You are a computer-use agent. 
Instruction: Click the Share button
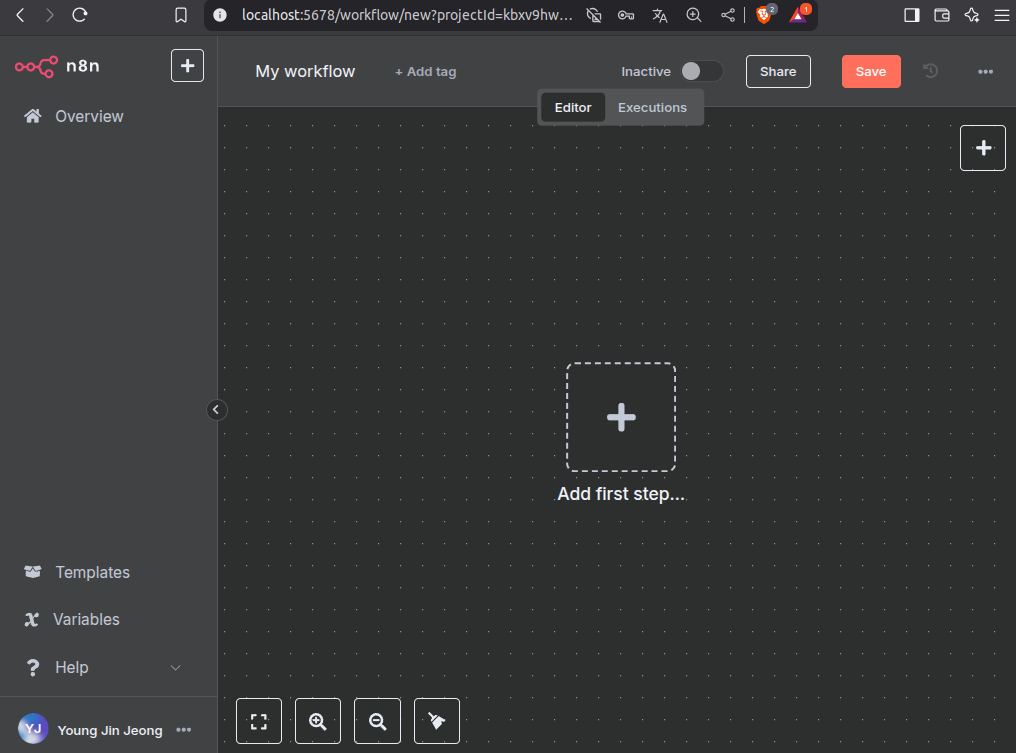pos(778,71)
